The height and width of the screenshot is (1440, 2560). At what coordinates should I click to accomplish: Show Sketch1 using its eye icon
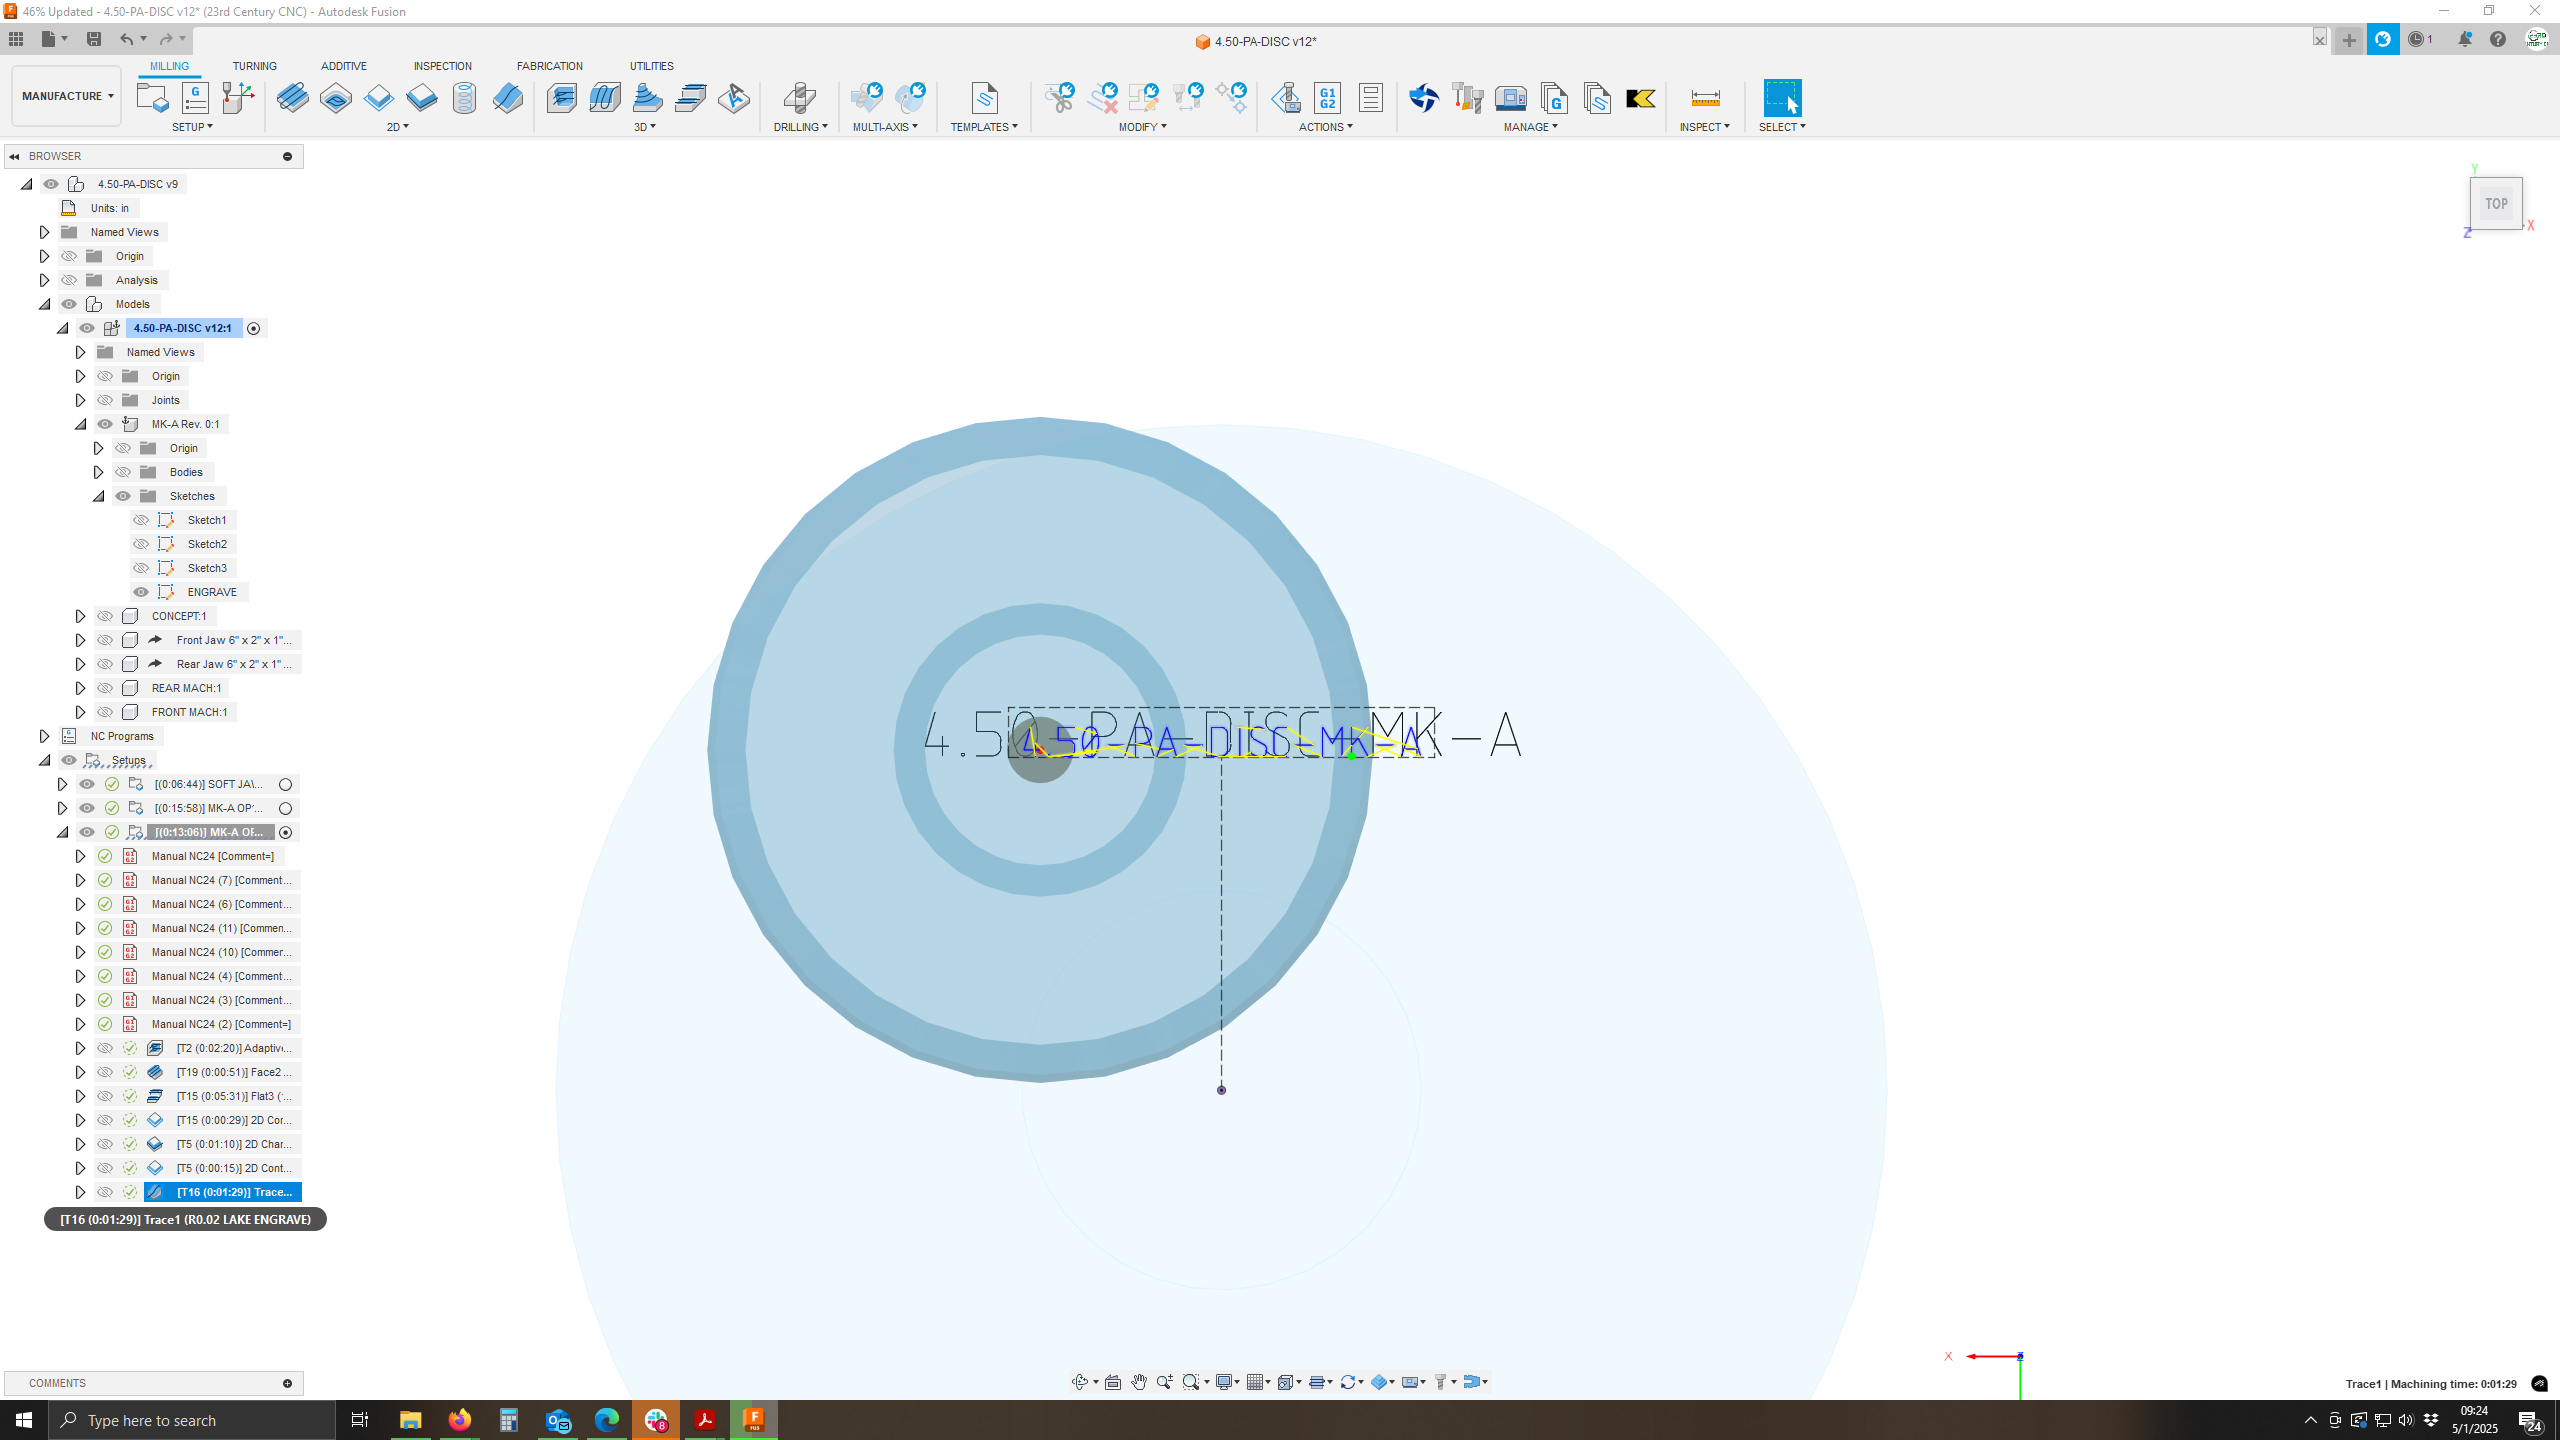(141, 520)
